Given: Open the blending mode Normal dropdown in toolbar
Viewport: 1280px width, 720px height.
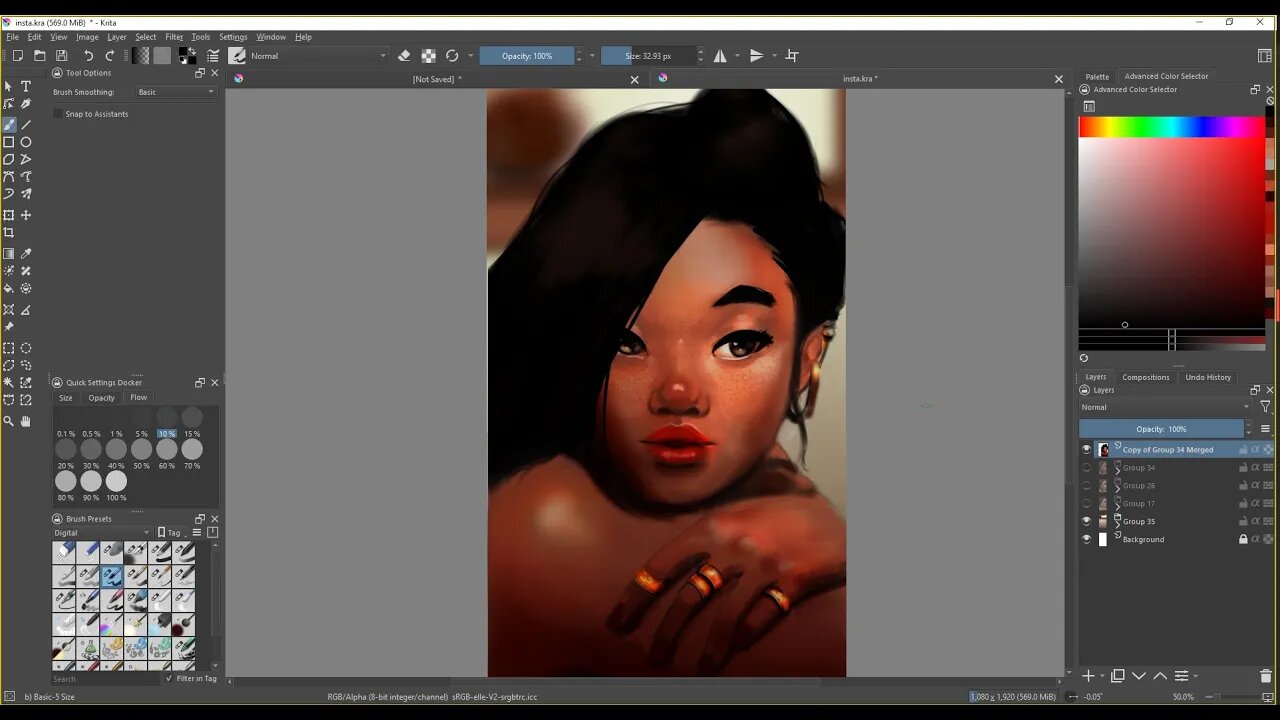Looking at the screenshot, I should tap(318, 56).
